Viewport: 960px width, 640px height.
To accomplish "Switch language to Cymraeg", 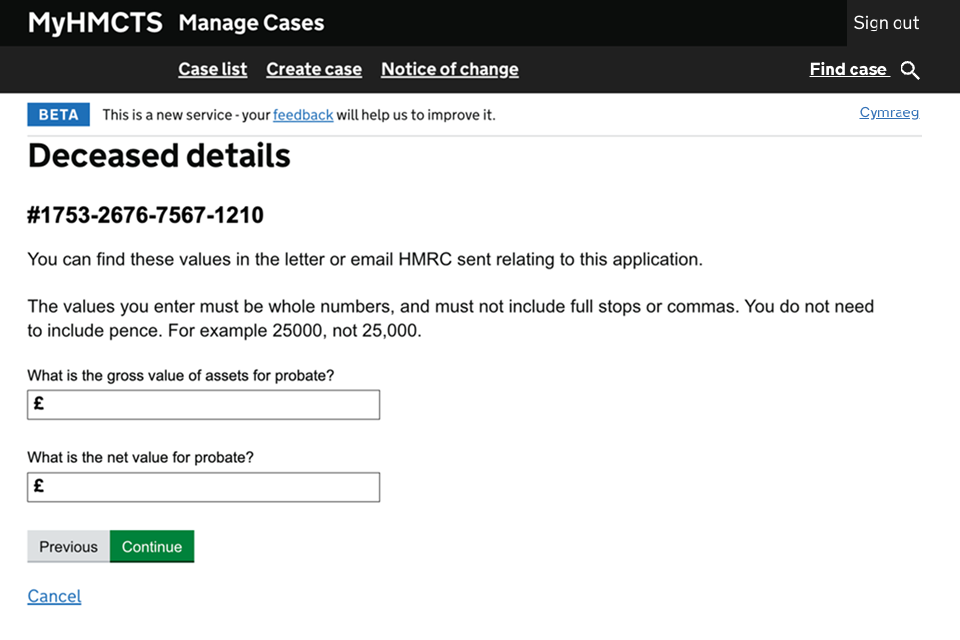I will click(x=889, y=112).
